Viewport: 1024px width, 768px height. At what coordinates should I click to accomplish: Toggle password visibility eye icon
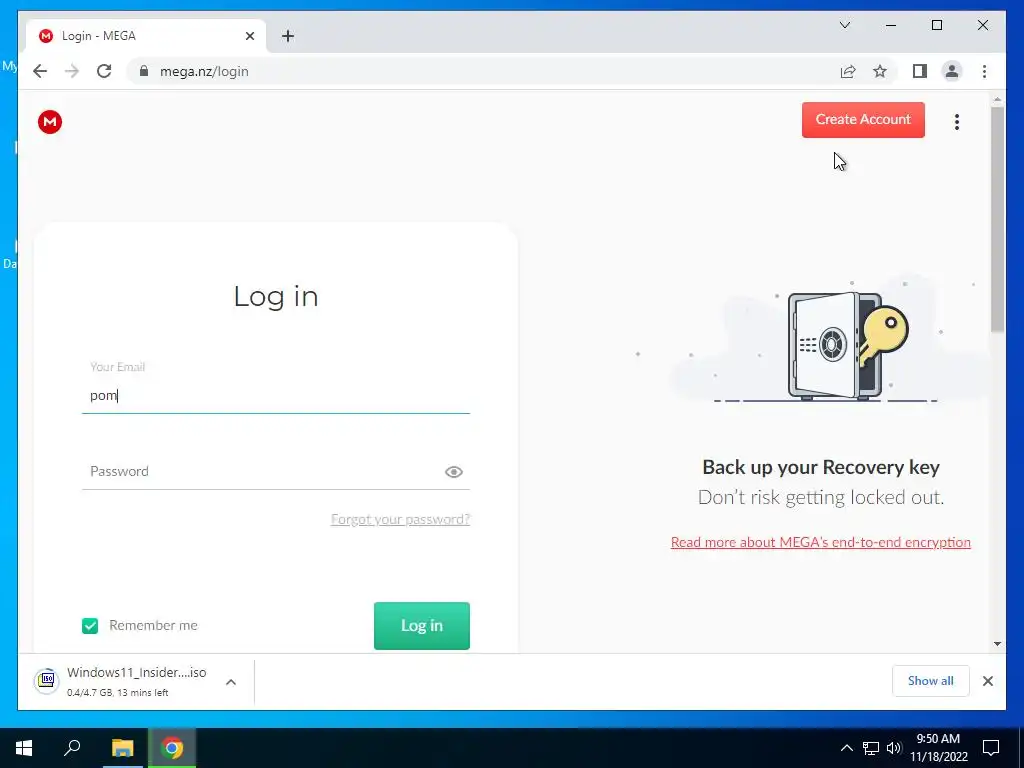(x=454, y=472)
